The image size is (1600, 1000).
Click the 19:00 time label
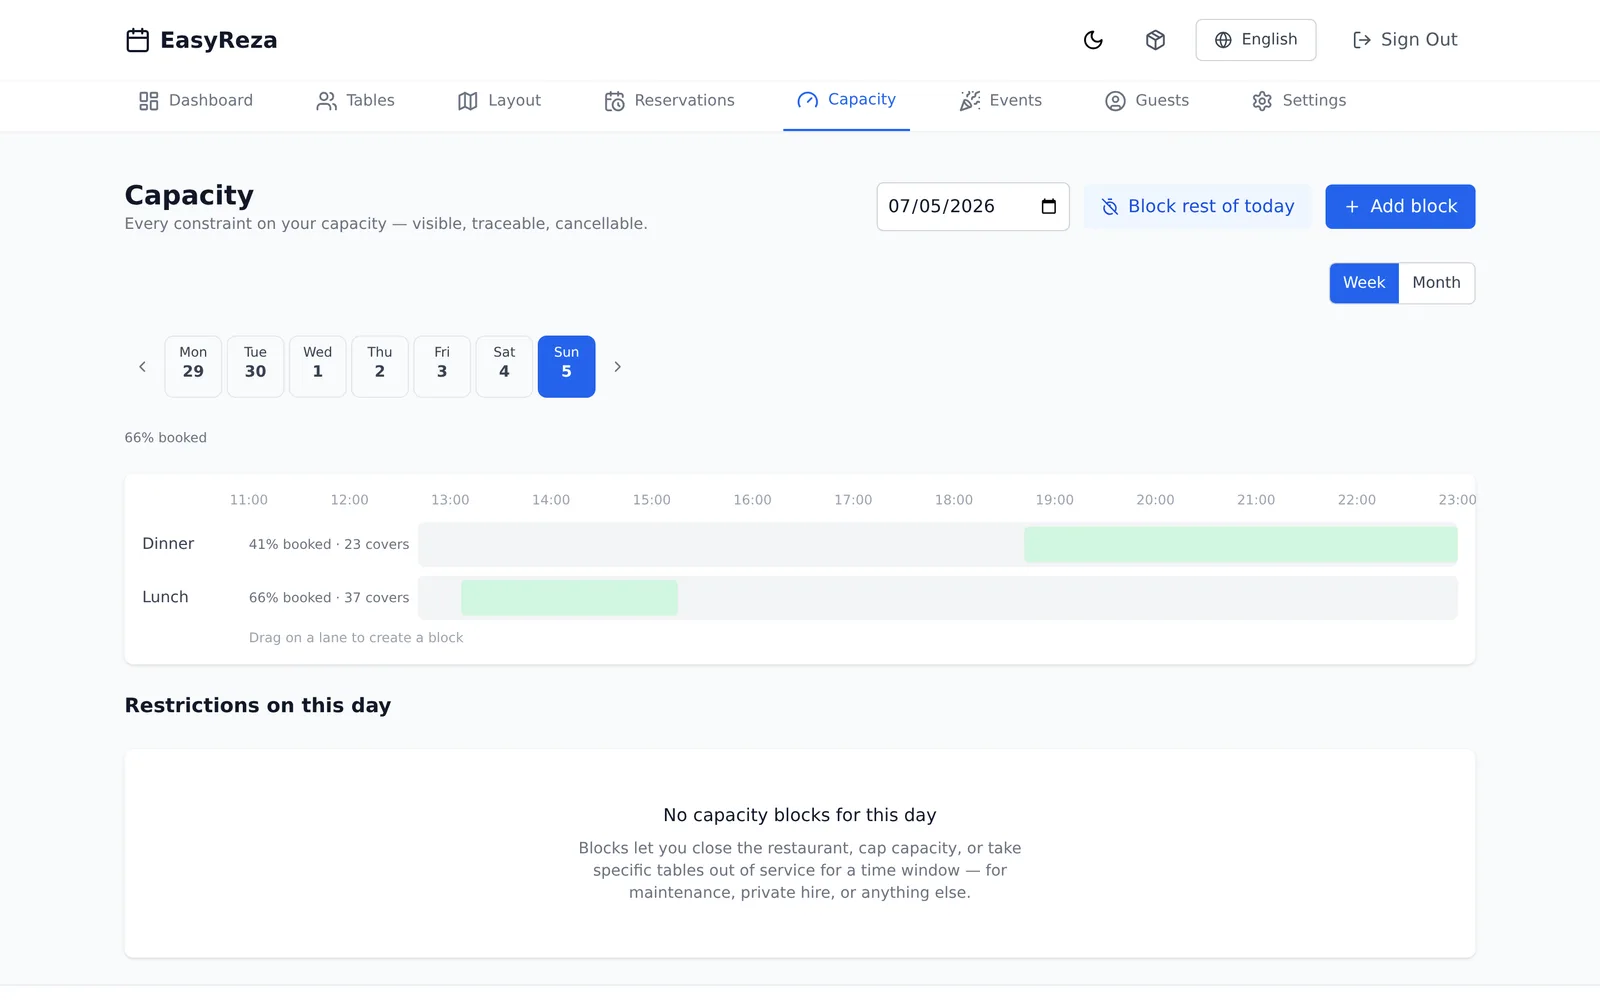(1054, 500)
